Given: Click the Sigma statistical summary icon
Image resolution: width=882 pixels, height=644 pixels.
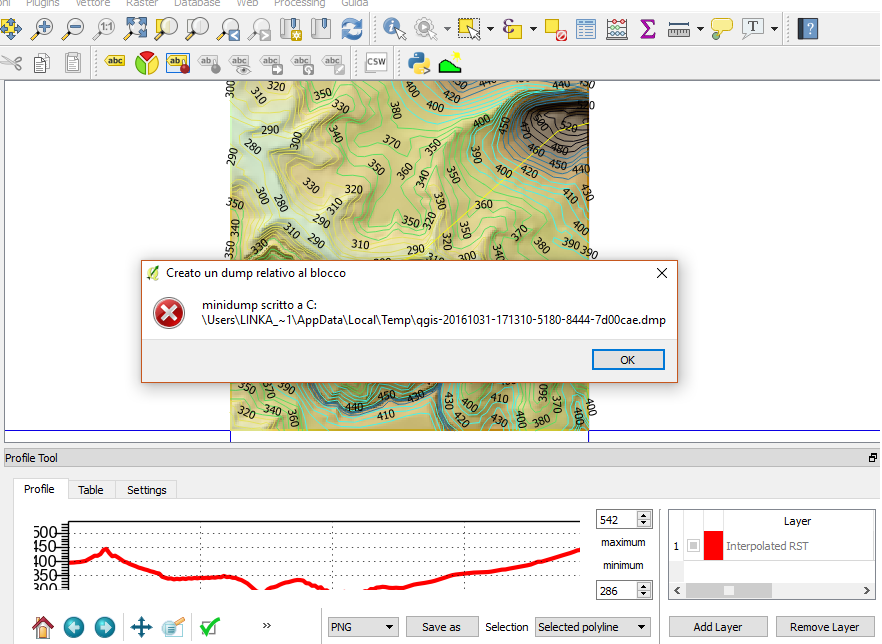Looking at the screenshot, I should tap(648, 27).
